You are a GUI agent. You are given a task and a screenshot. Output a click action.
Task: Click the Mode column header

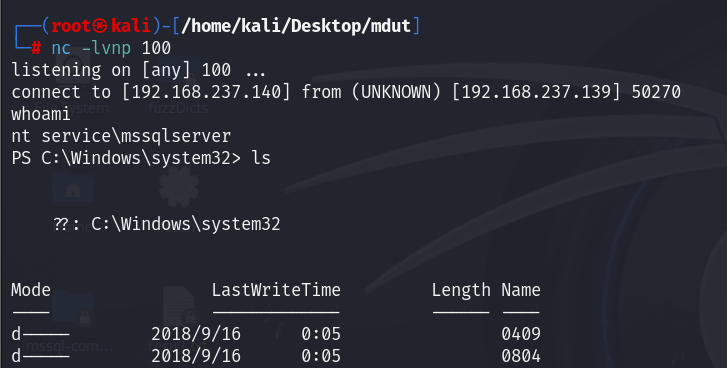tap(31, 290)
